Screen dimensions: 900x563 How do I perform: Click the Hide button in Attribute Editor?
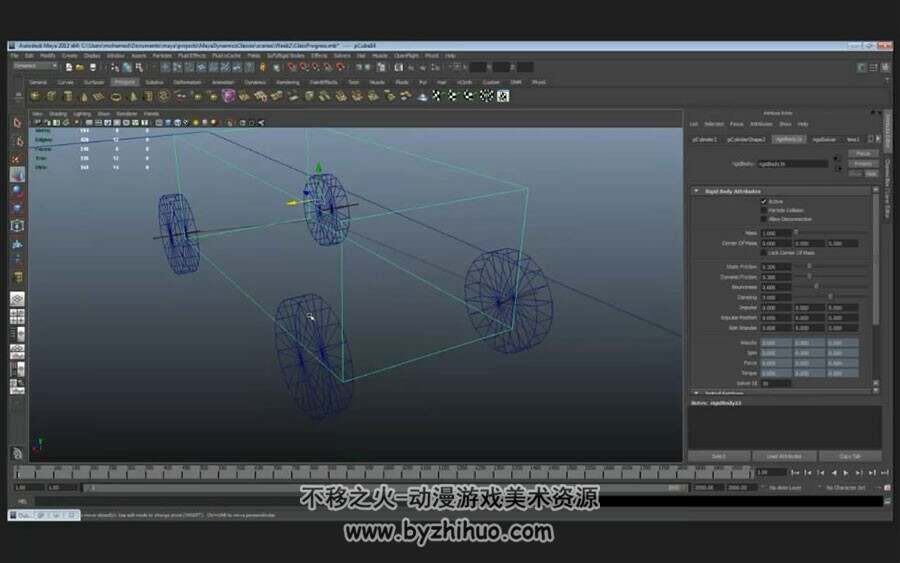click(x=871, y=173)
